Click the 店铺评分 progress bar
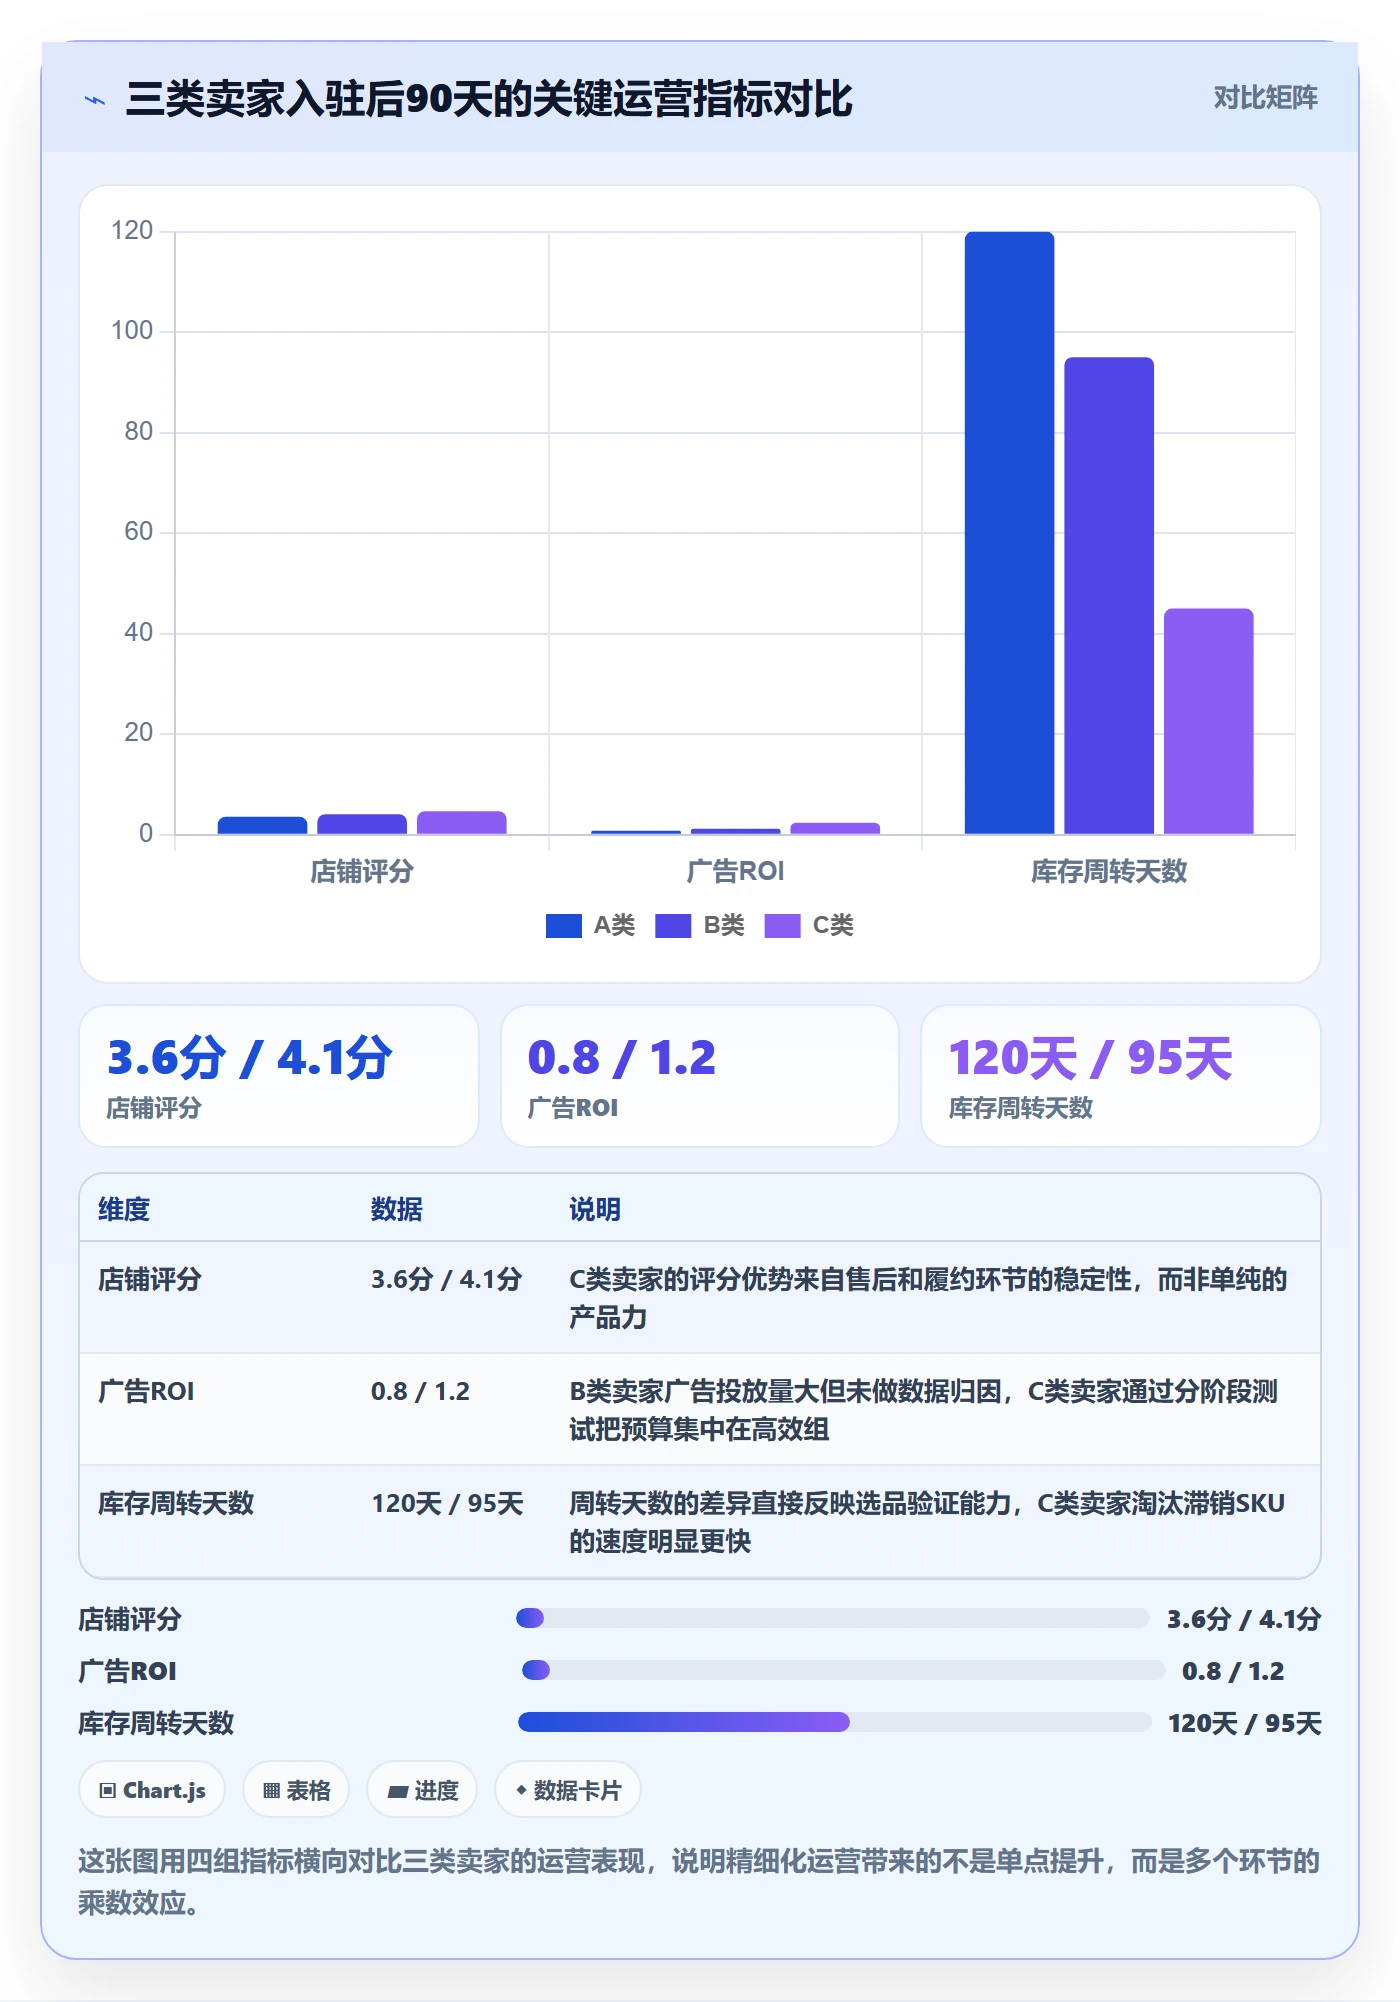 (x=832, y=1618)
